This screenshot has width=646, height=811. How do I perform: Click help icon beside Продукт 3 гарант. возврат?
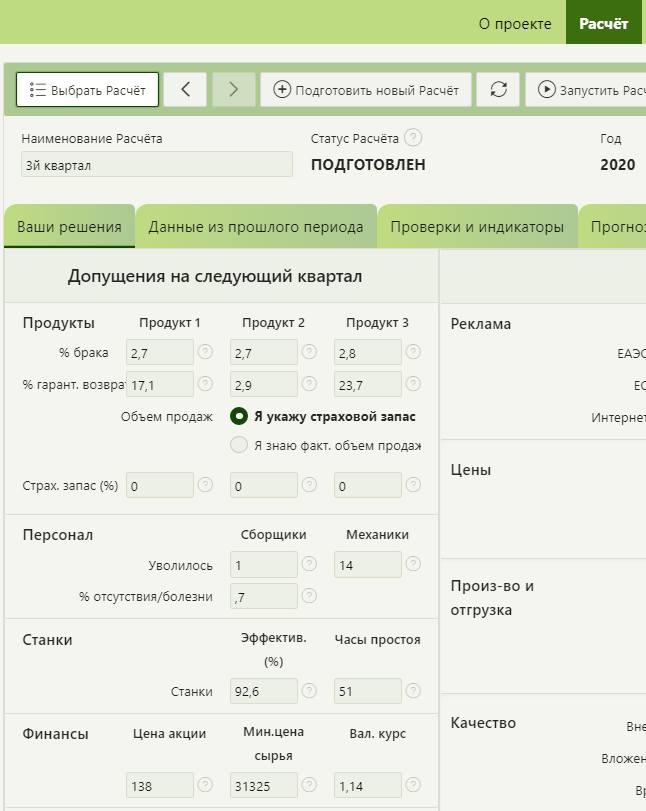point(413,384)
